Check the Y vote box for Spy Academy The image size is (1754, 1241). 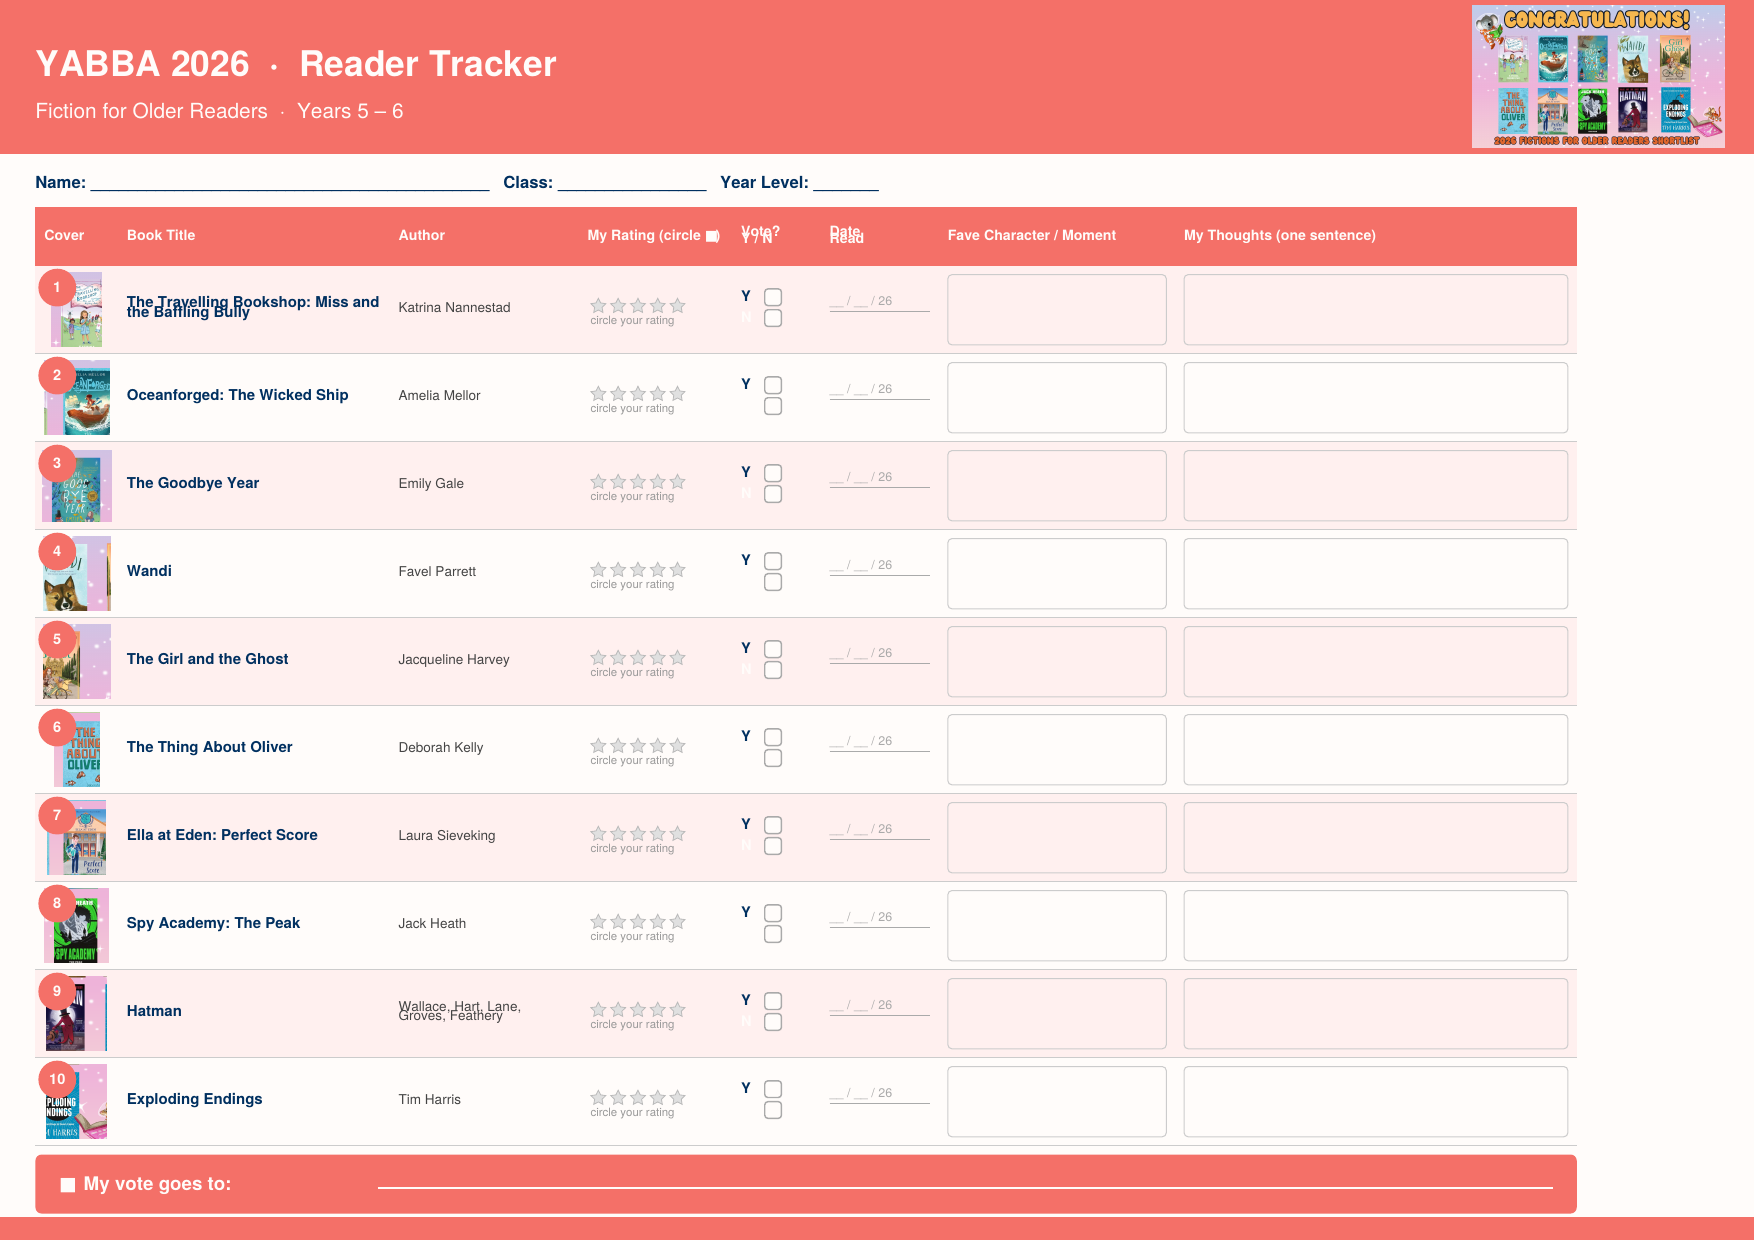(773, 913)
